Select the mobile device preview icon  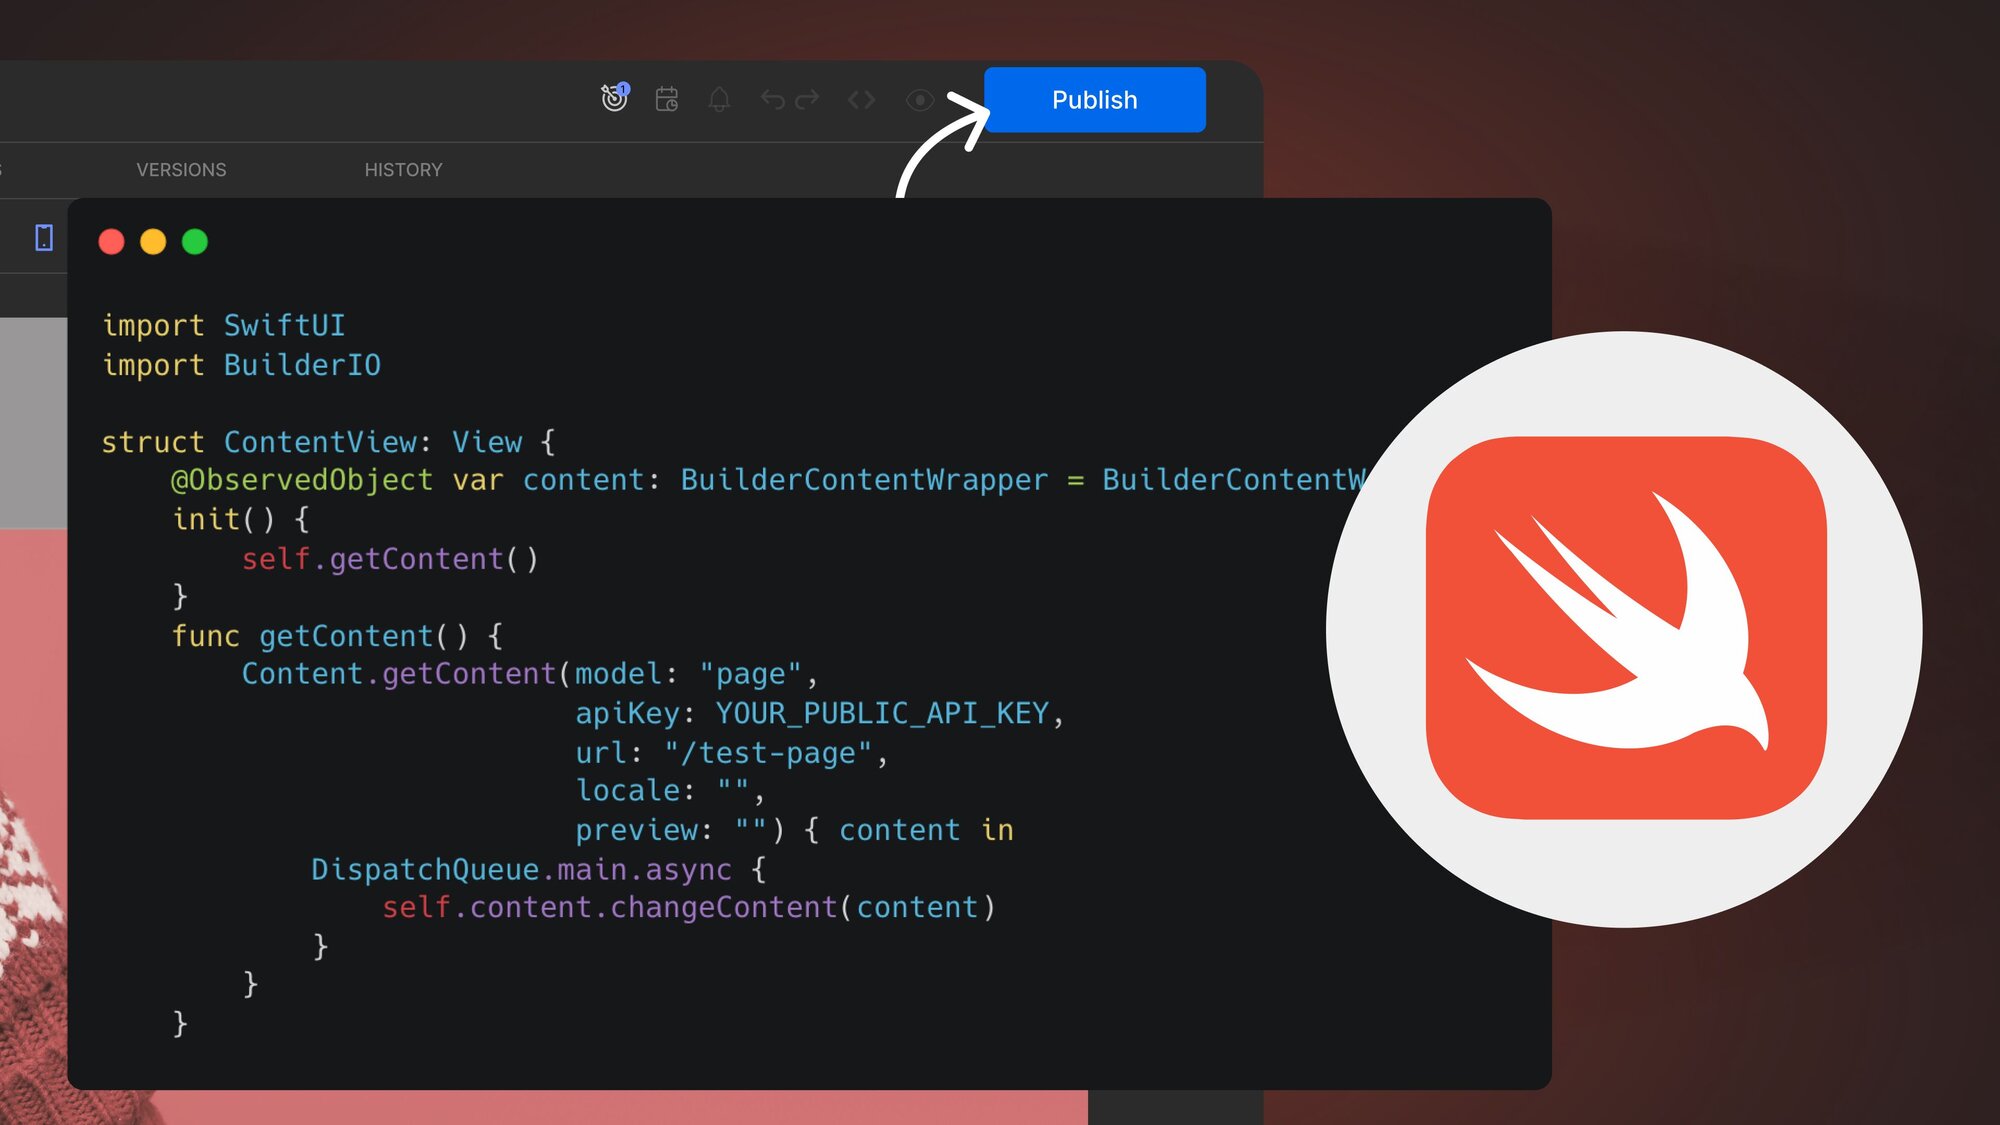pyautogui.click(x=44, y=238)
